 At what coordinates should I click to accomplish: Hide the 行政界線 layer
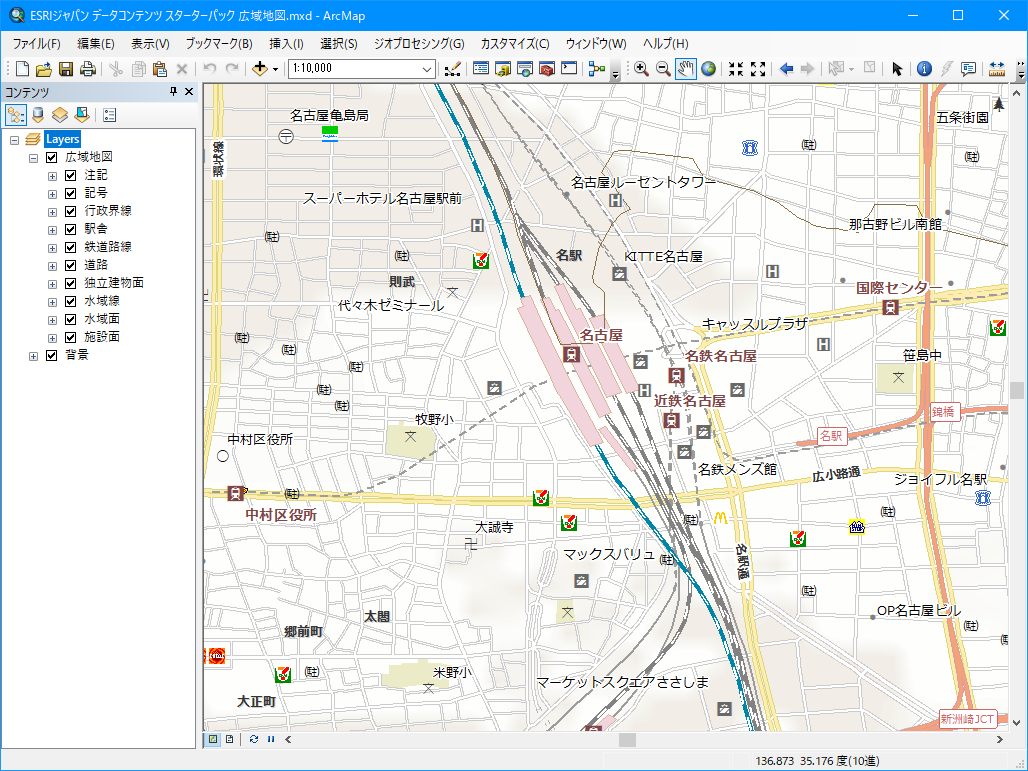coord(71,211)
